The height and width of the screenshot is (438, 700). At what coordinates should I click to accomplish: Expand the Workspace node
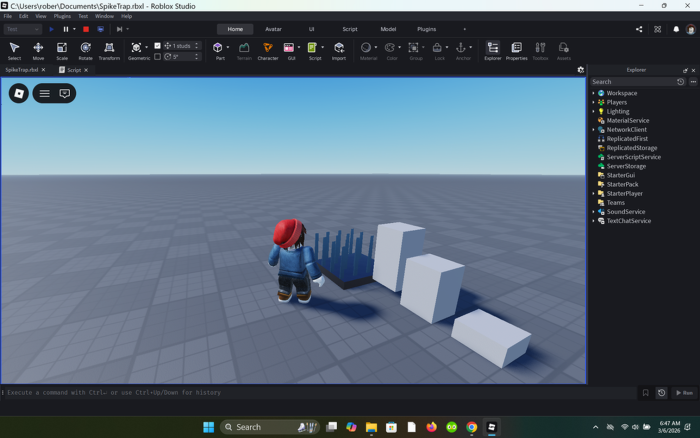click(x=593, y=93)
